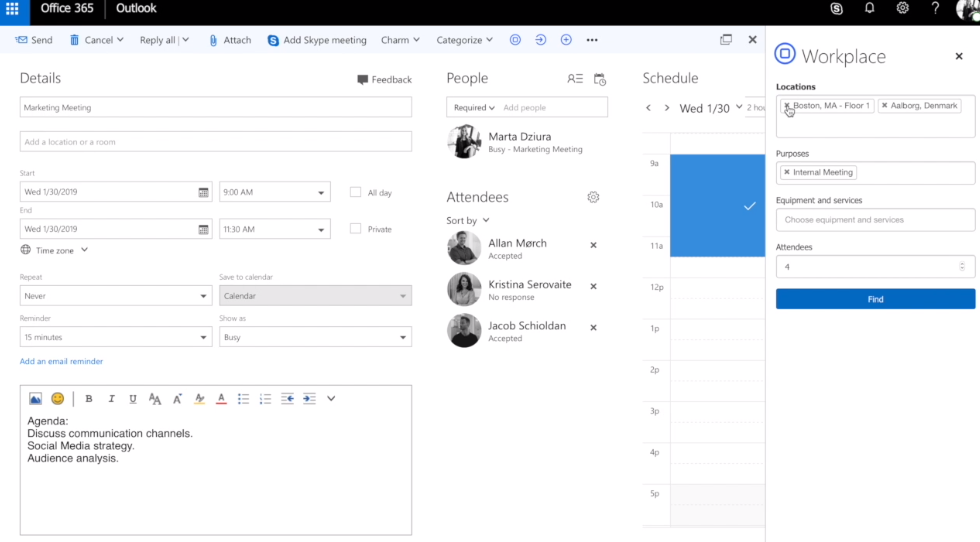Screen dimensions: 980x542
Task: Click the arrow-in-circle add-in icon
Action: 541,40
